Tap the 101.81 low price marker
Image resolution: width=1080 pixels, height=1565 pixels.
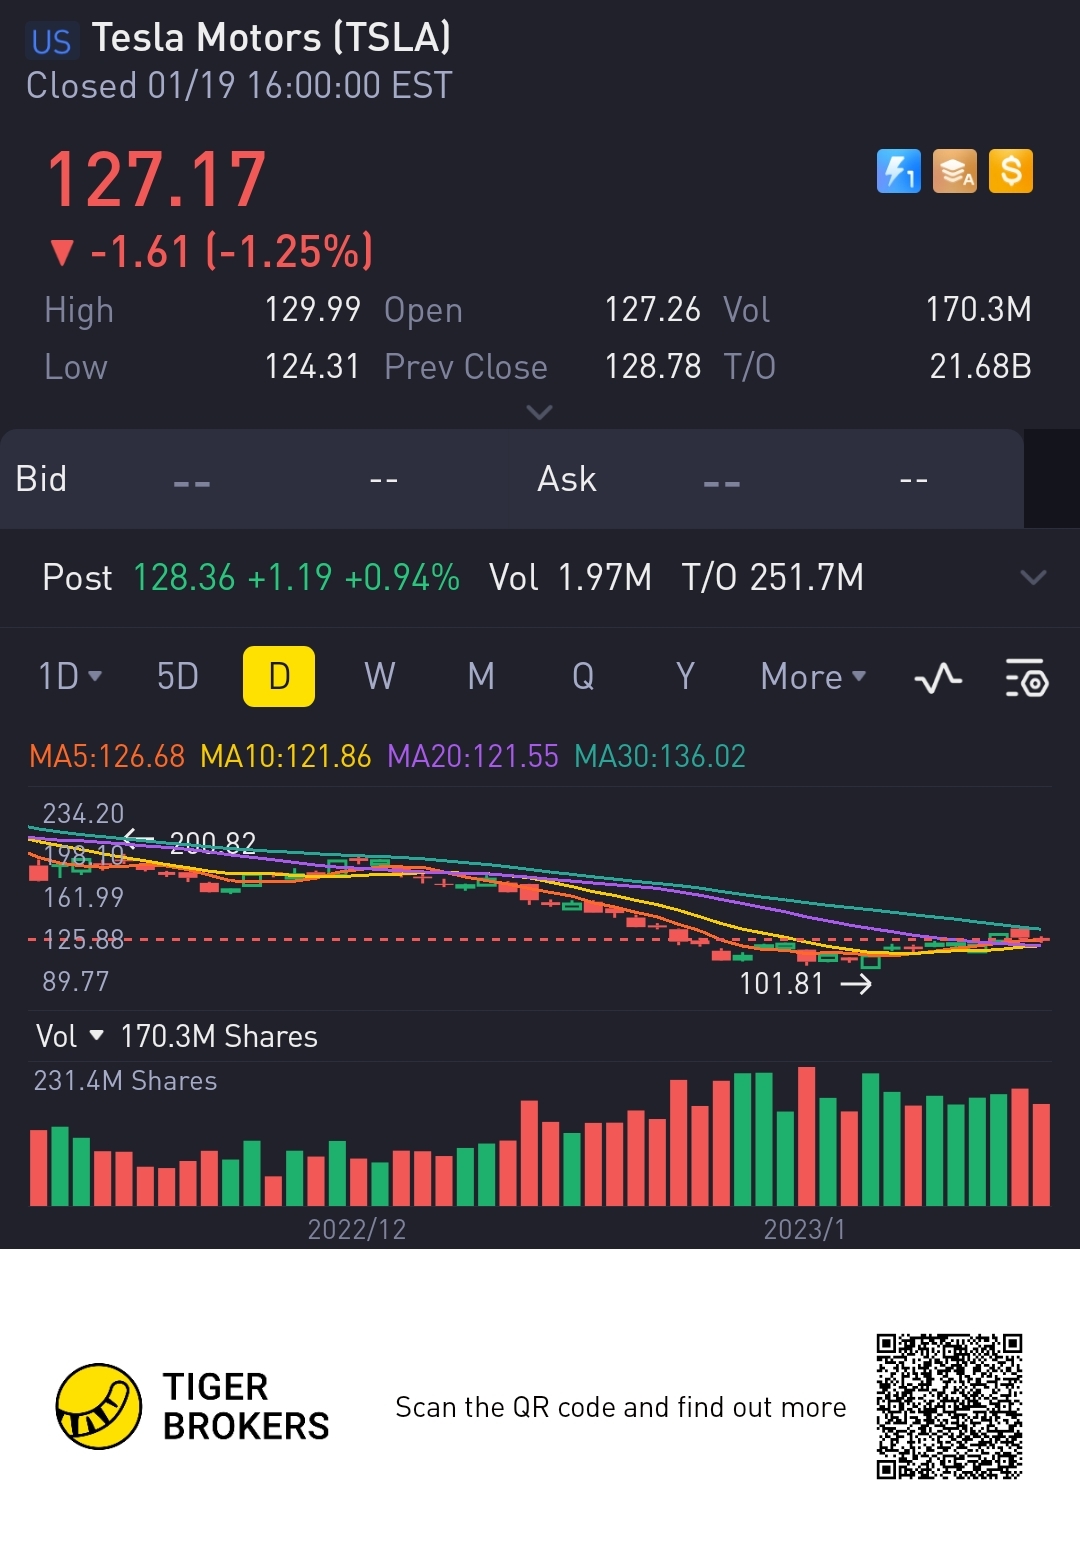(x=781, y=984)
